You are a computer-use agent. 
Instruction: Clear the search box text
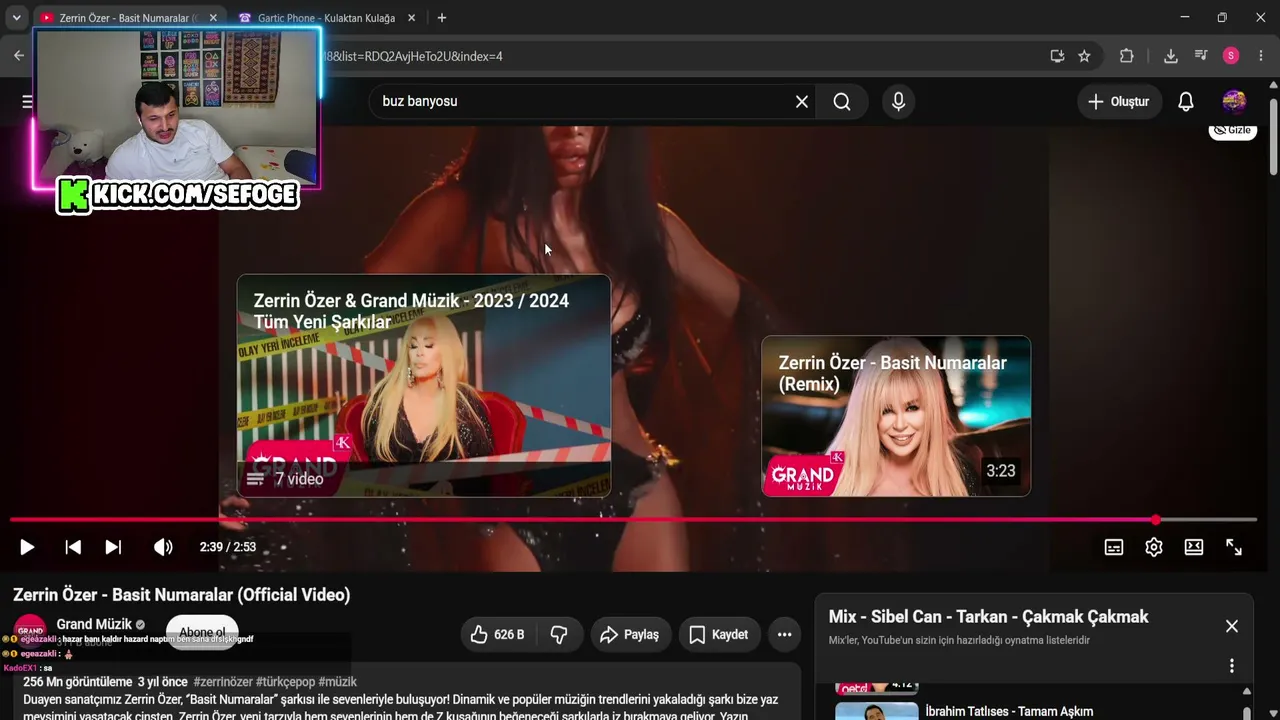tap(801, 101)
